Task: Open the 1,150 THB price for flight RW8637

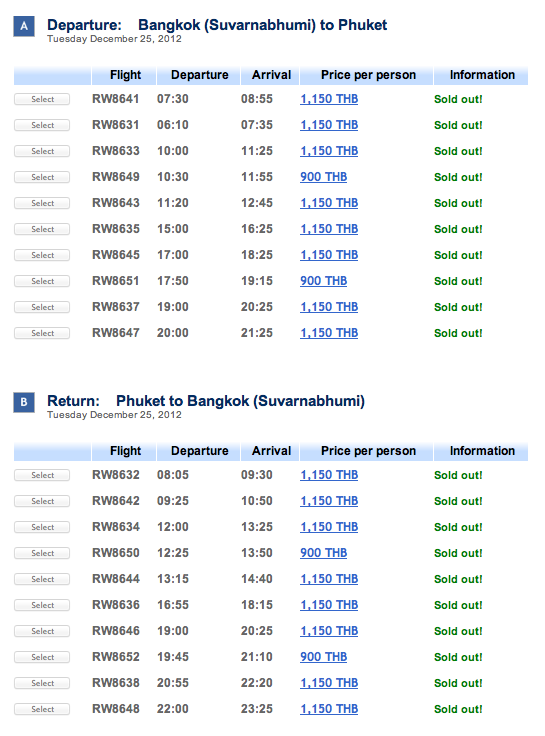Action: pos(329,307)
